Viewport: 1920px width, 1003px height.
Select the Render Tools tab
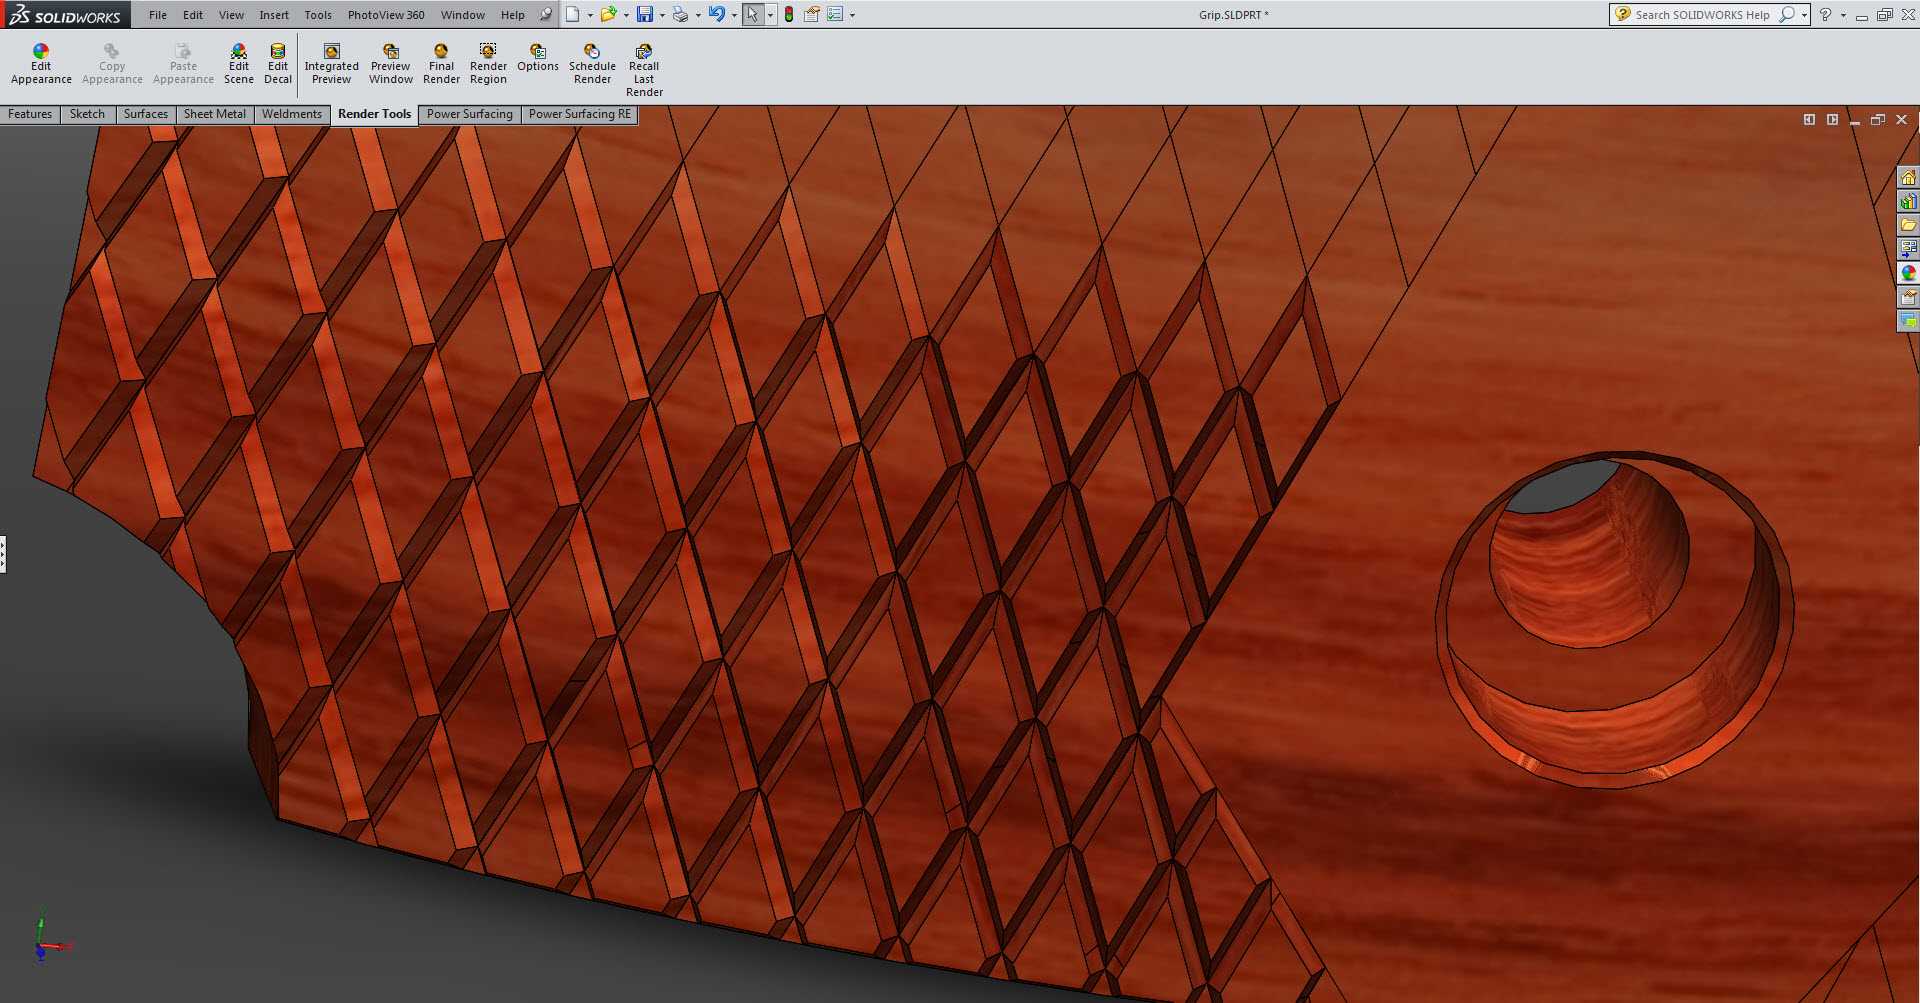tap(374, 114)
